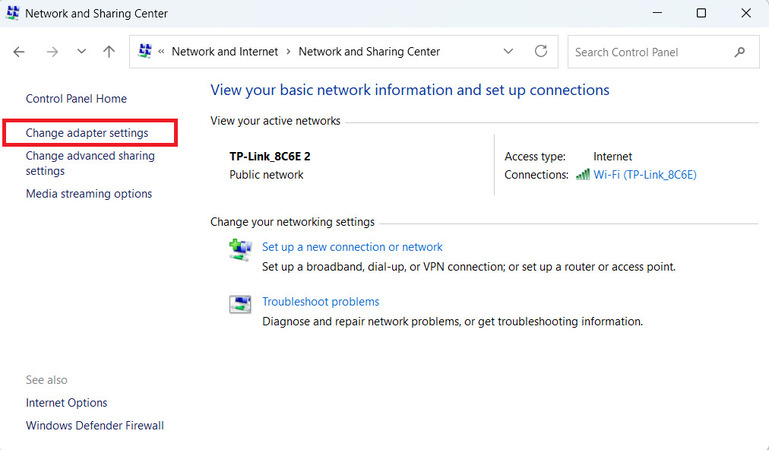Open the Recent locations dropdown arrow
The width and height of the screenshot is (769, 450).
(x=81, y=52)
